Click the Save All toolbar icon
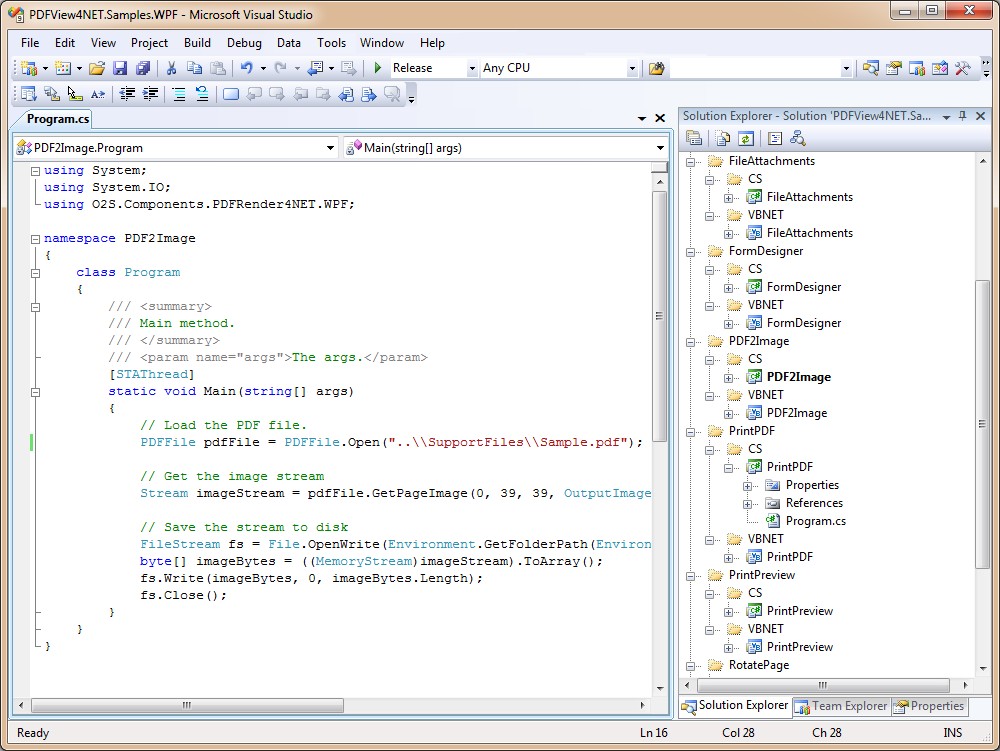 click(x=143, y=68)
